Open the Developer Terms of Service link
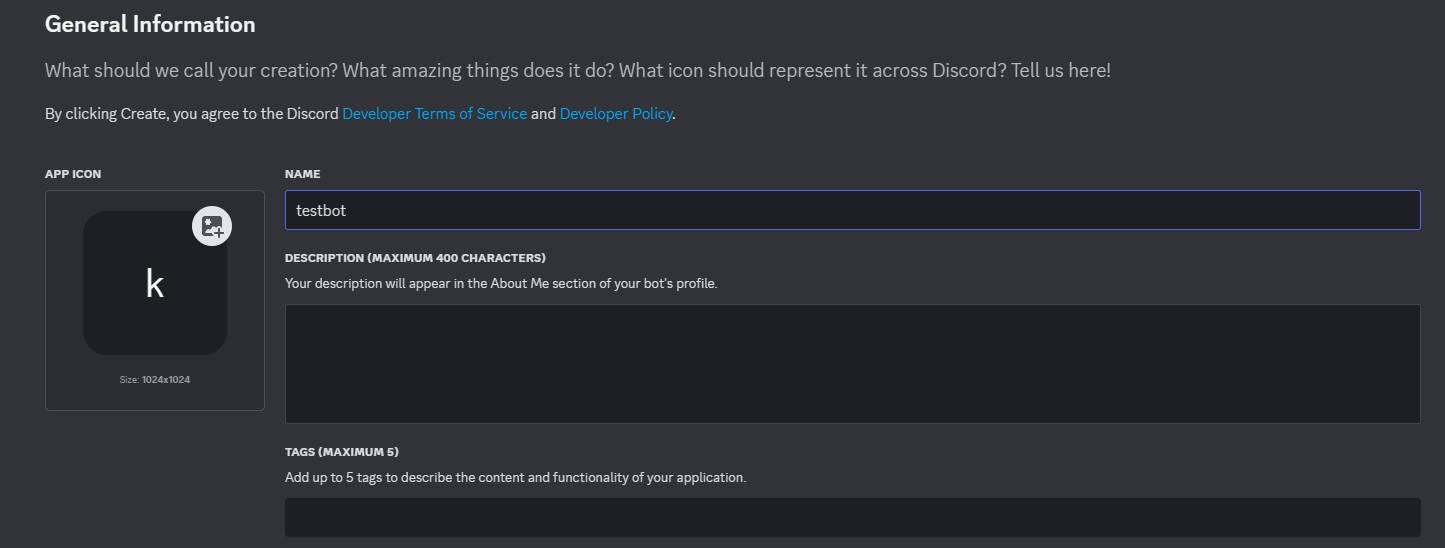This screenshot has width=1445, height=548. (x=434, y=114)
